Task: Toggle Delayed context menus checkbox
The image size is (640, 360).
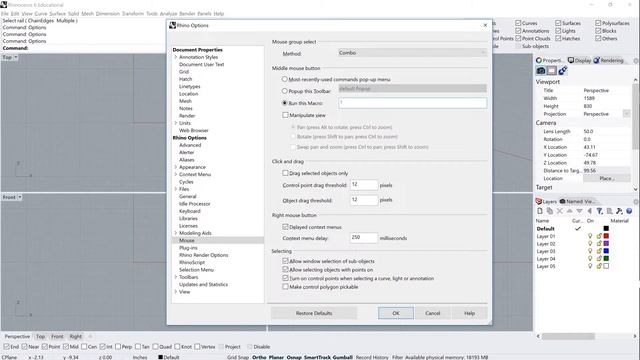Action: tap(285, 227)
